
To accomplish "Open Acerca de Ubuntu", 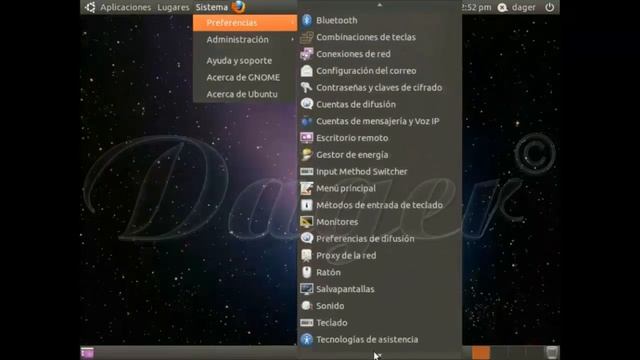I will [245, 94].
